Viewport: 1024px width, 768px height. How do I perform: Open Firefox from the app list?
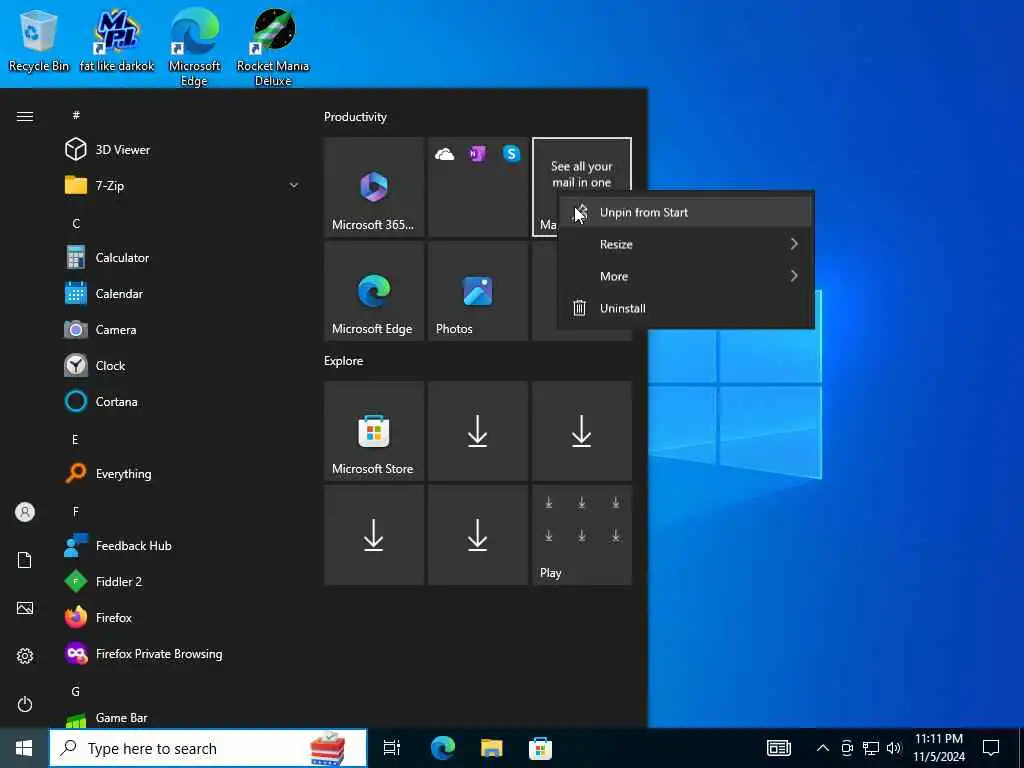[183, 617]
